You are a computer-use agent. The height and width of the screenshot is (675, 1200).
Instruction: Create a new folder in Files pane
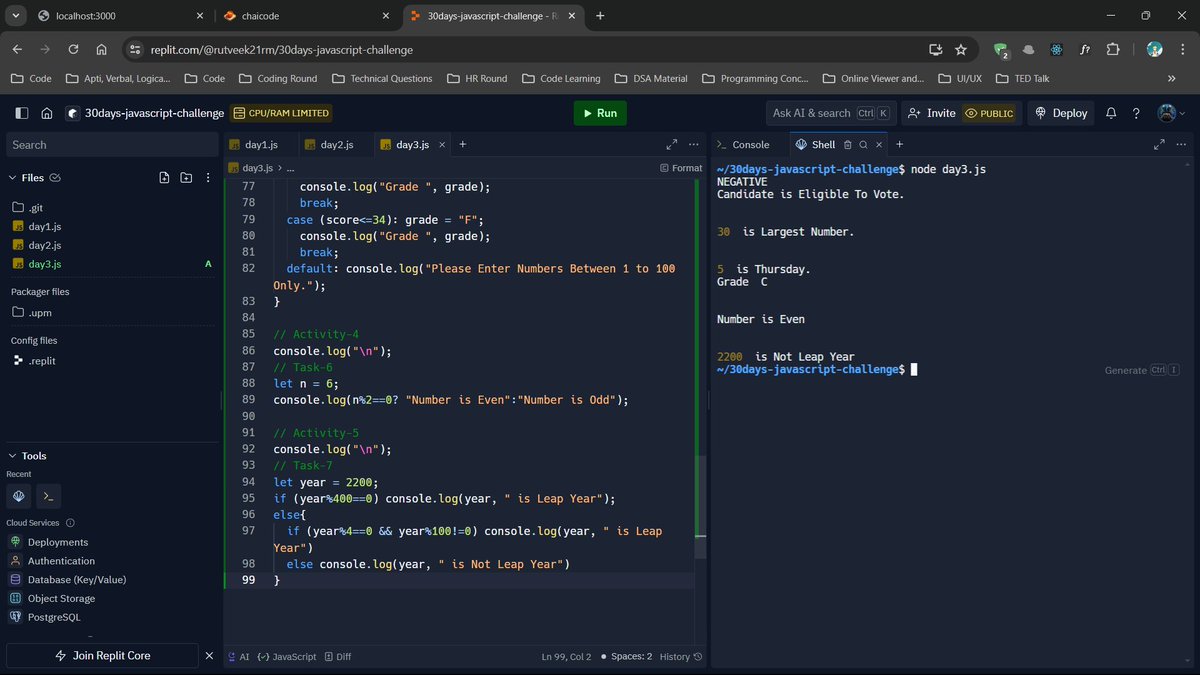pos(186,178)
